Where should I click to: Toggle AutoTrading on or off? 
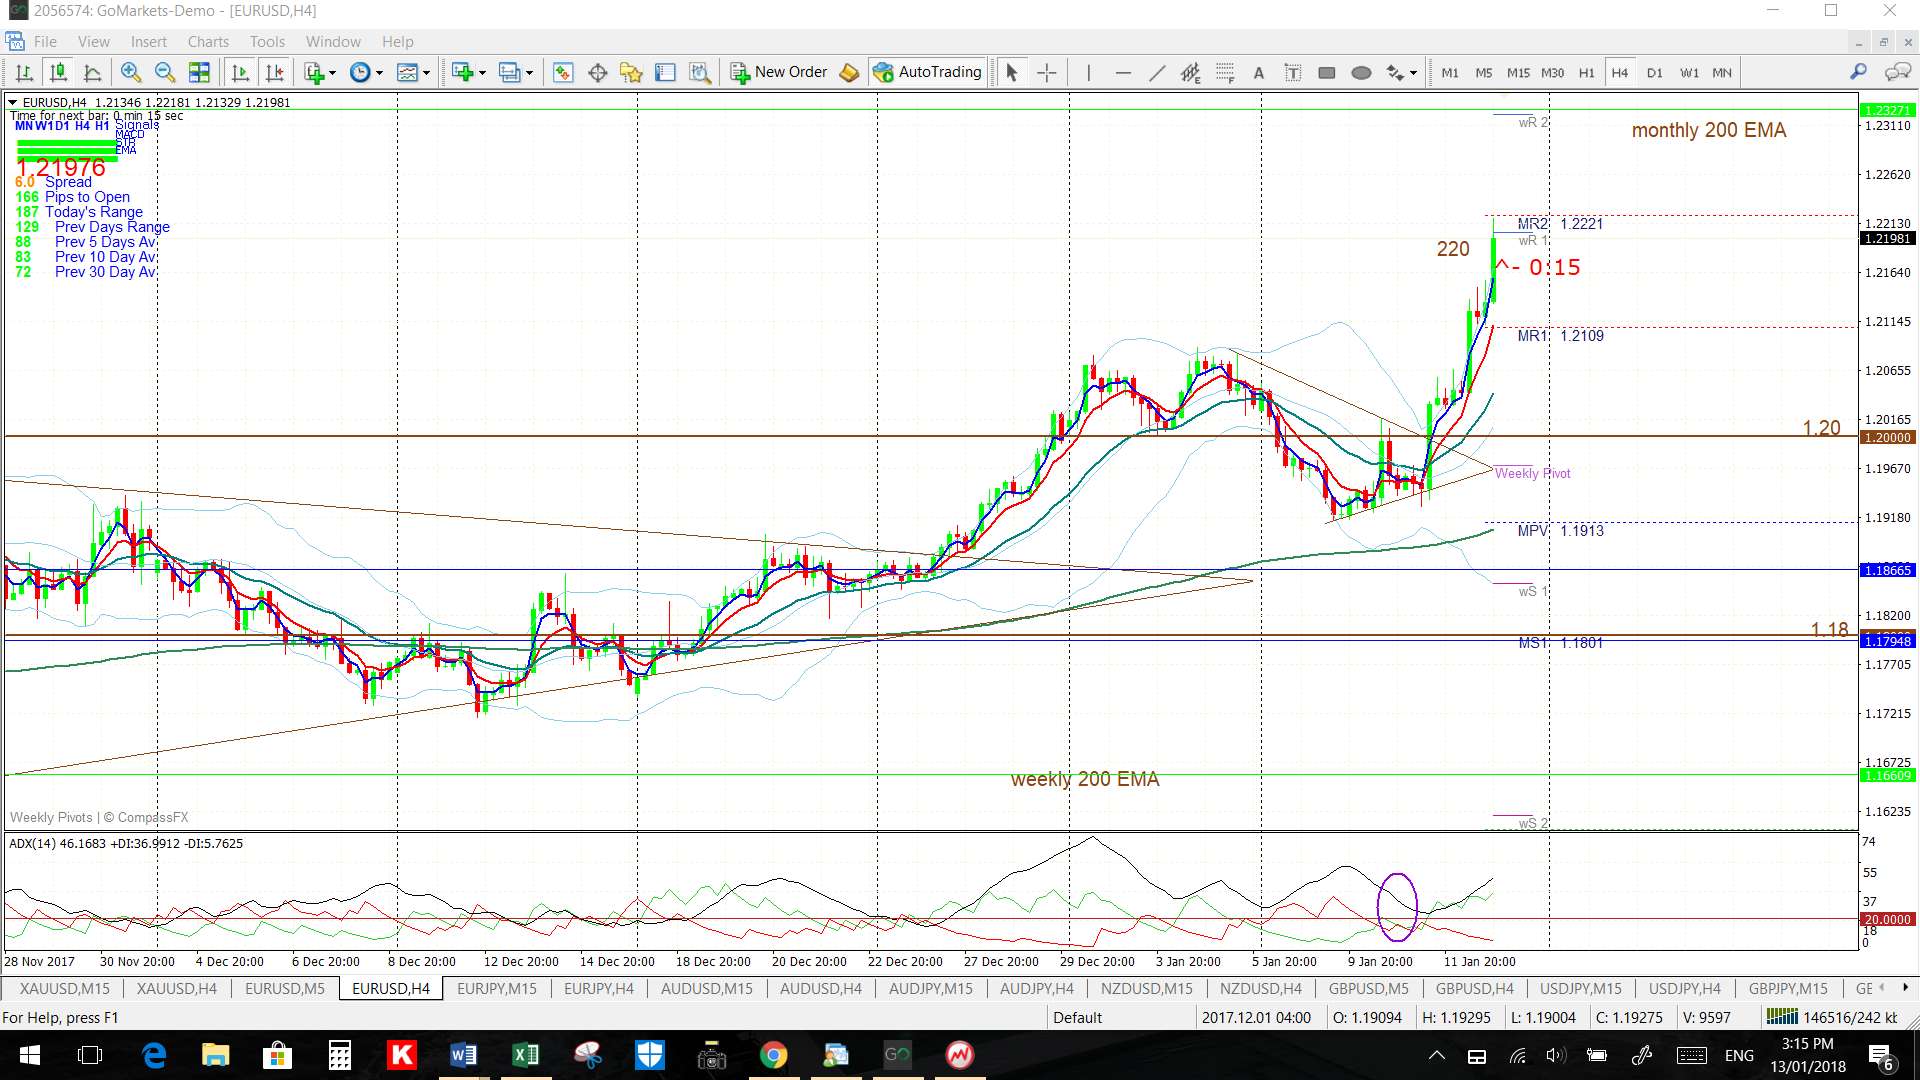click(x=927, y=72)
